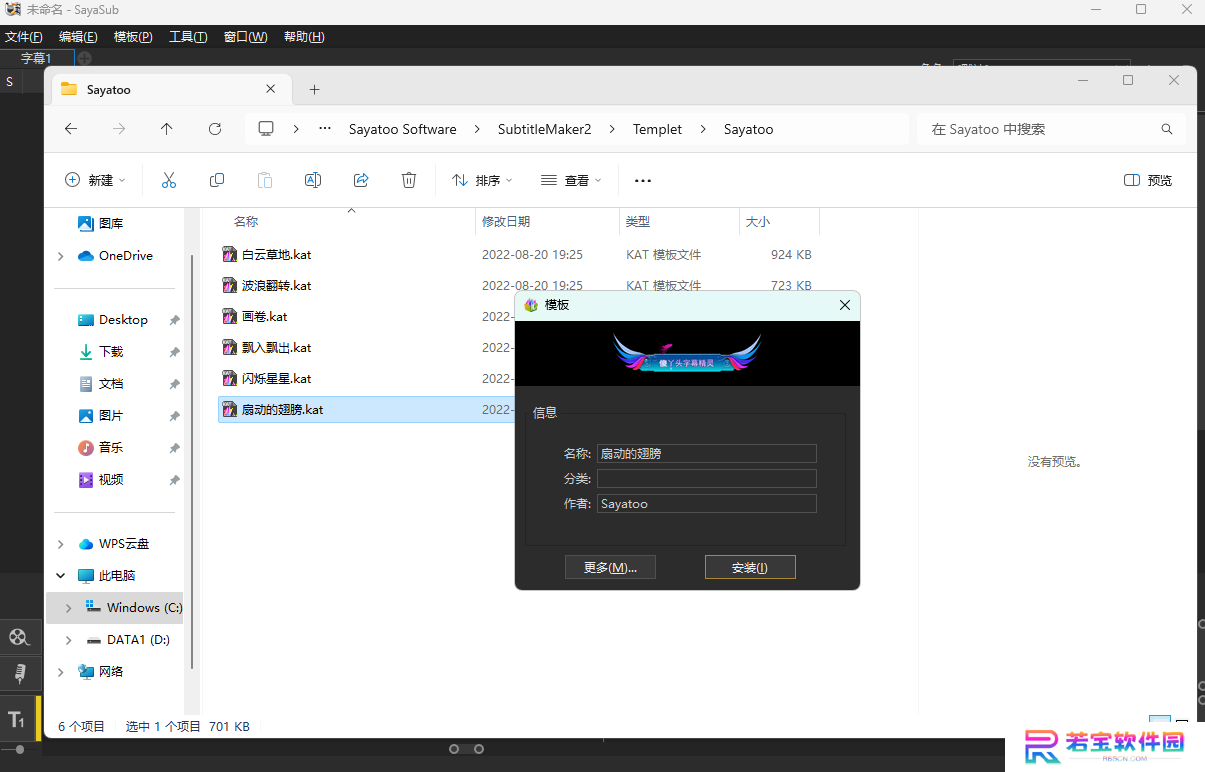Select file 波浪翻转.kat
The width and height of the screenshot is (1205, 772).
tap(276, 286)
